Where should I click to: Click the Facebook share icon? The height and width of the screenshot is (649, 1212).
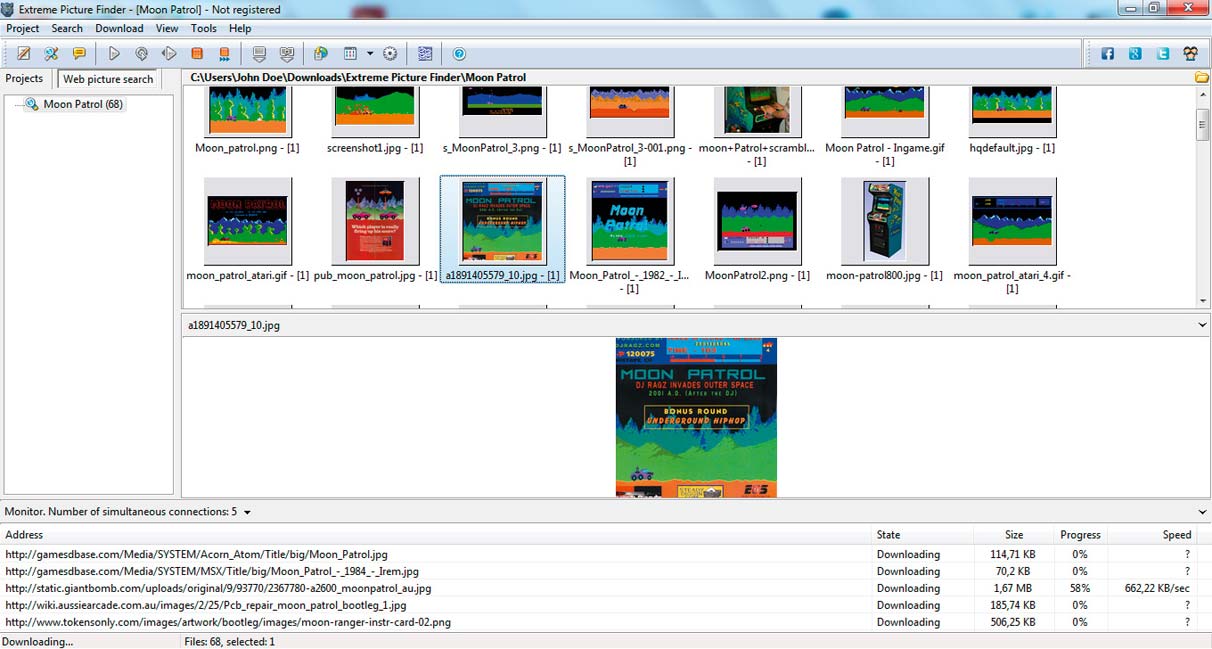click(x=1108, y=54)
